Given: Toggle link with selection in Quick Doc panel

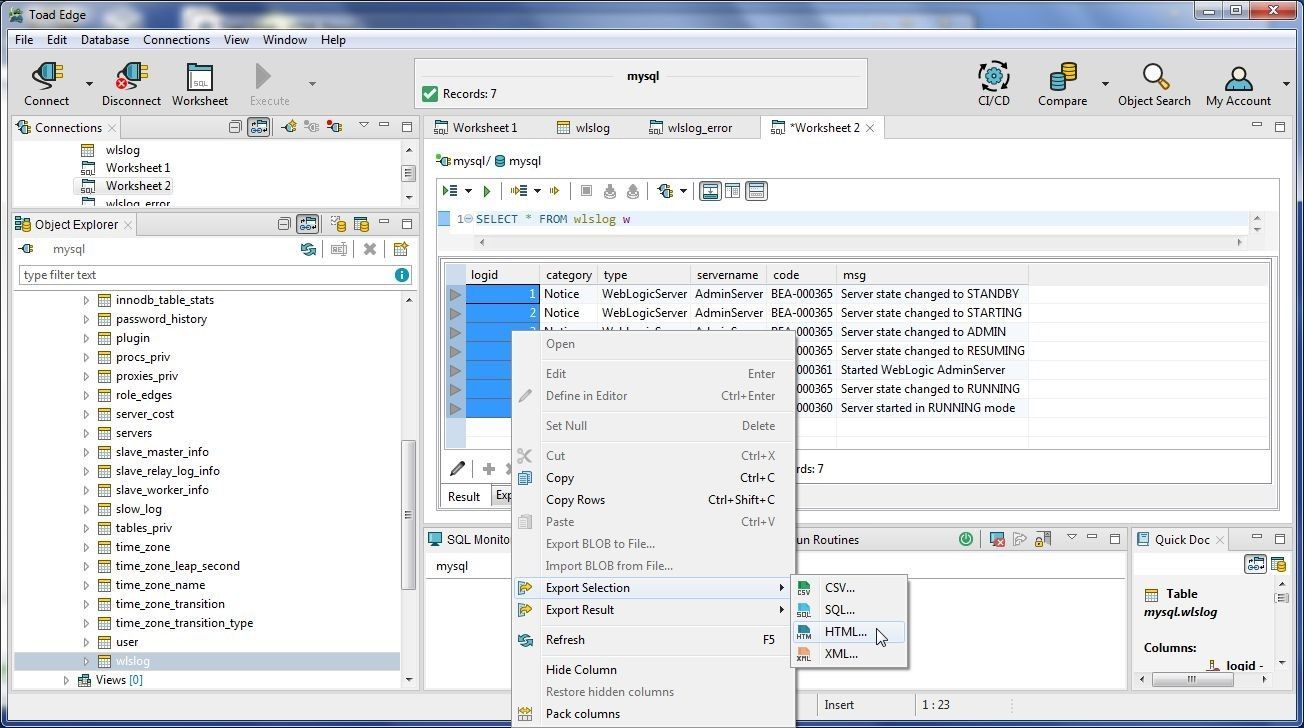Looking at the screenshot, I should pyautogui.click(x=1255, y=565).
